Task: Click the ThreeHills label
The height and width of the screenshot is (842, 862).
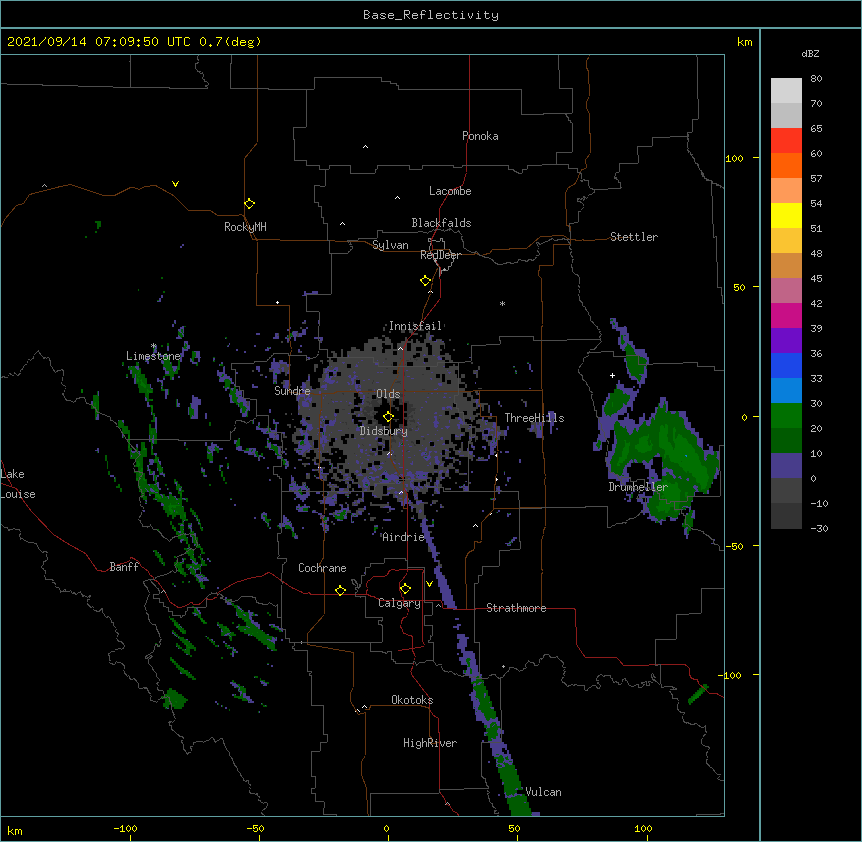Action: (x=534, y=418)
